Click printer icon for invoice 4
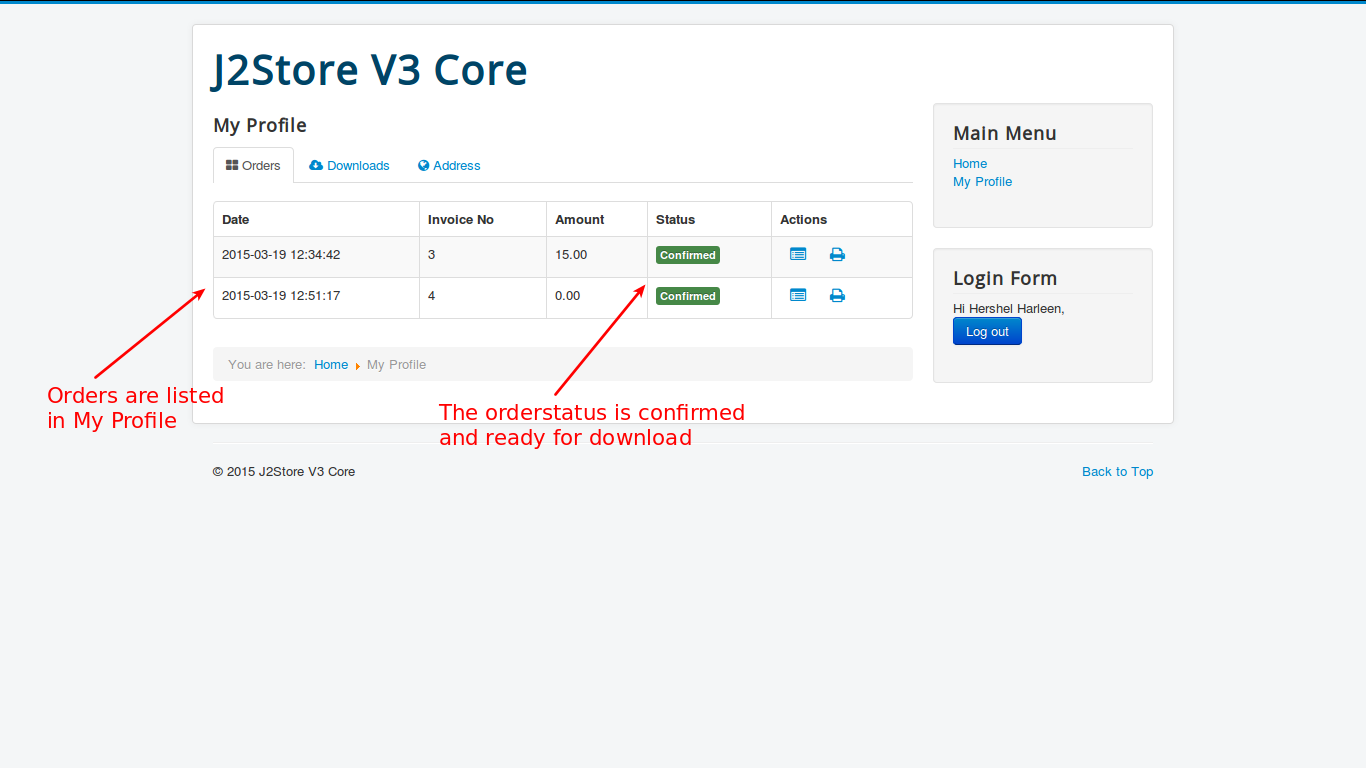Screen dimensions: 1366x768 837,296
